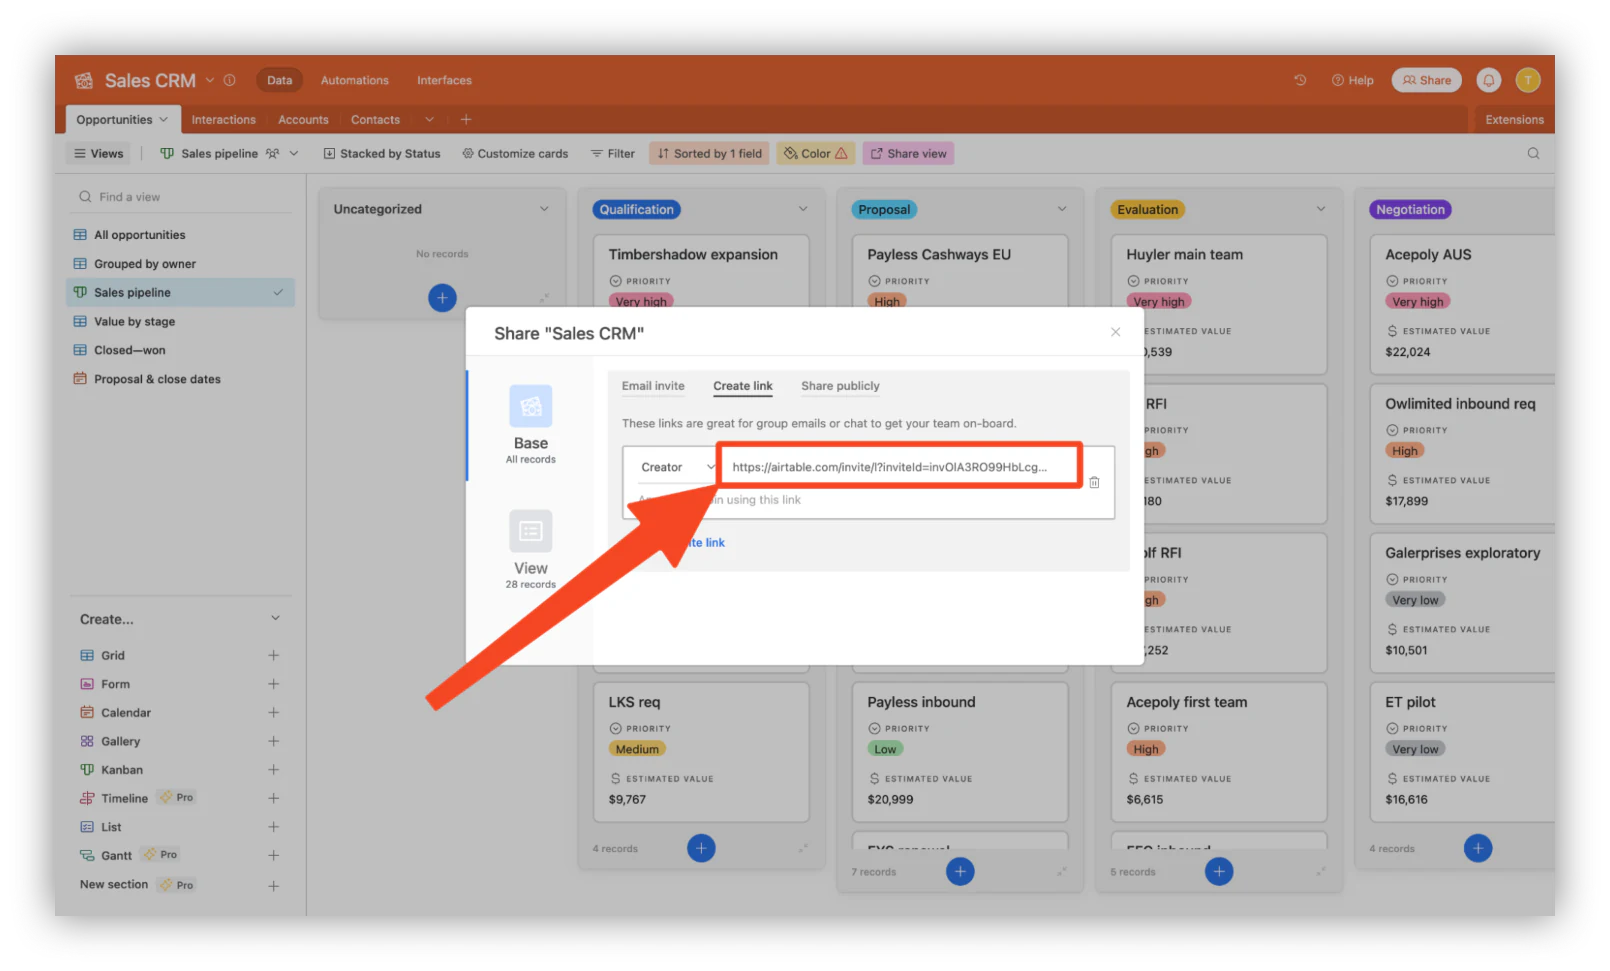Click the Find a view search field

click(x=181, y=197)
